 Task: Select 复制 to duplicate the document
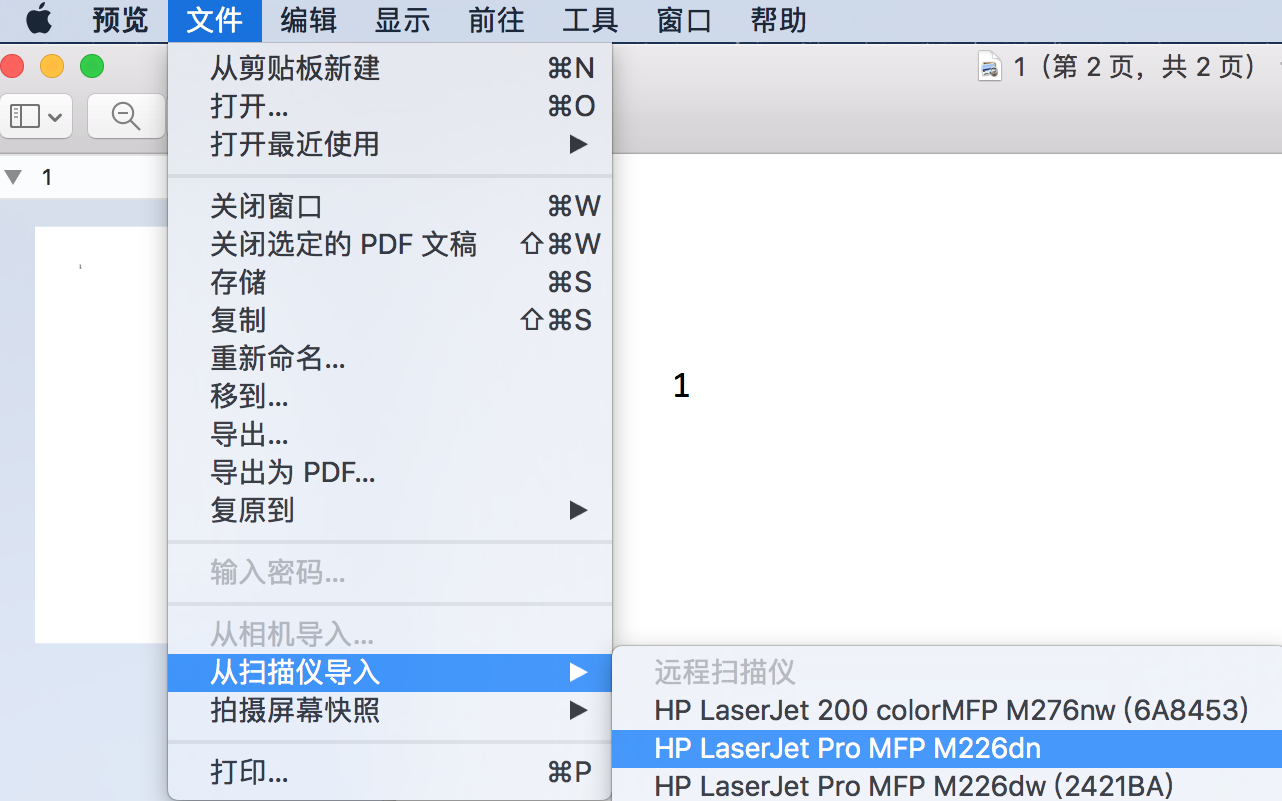390,320
